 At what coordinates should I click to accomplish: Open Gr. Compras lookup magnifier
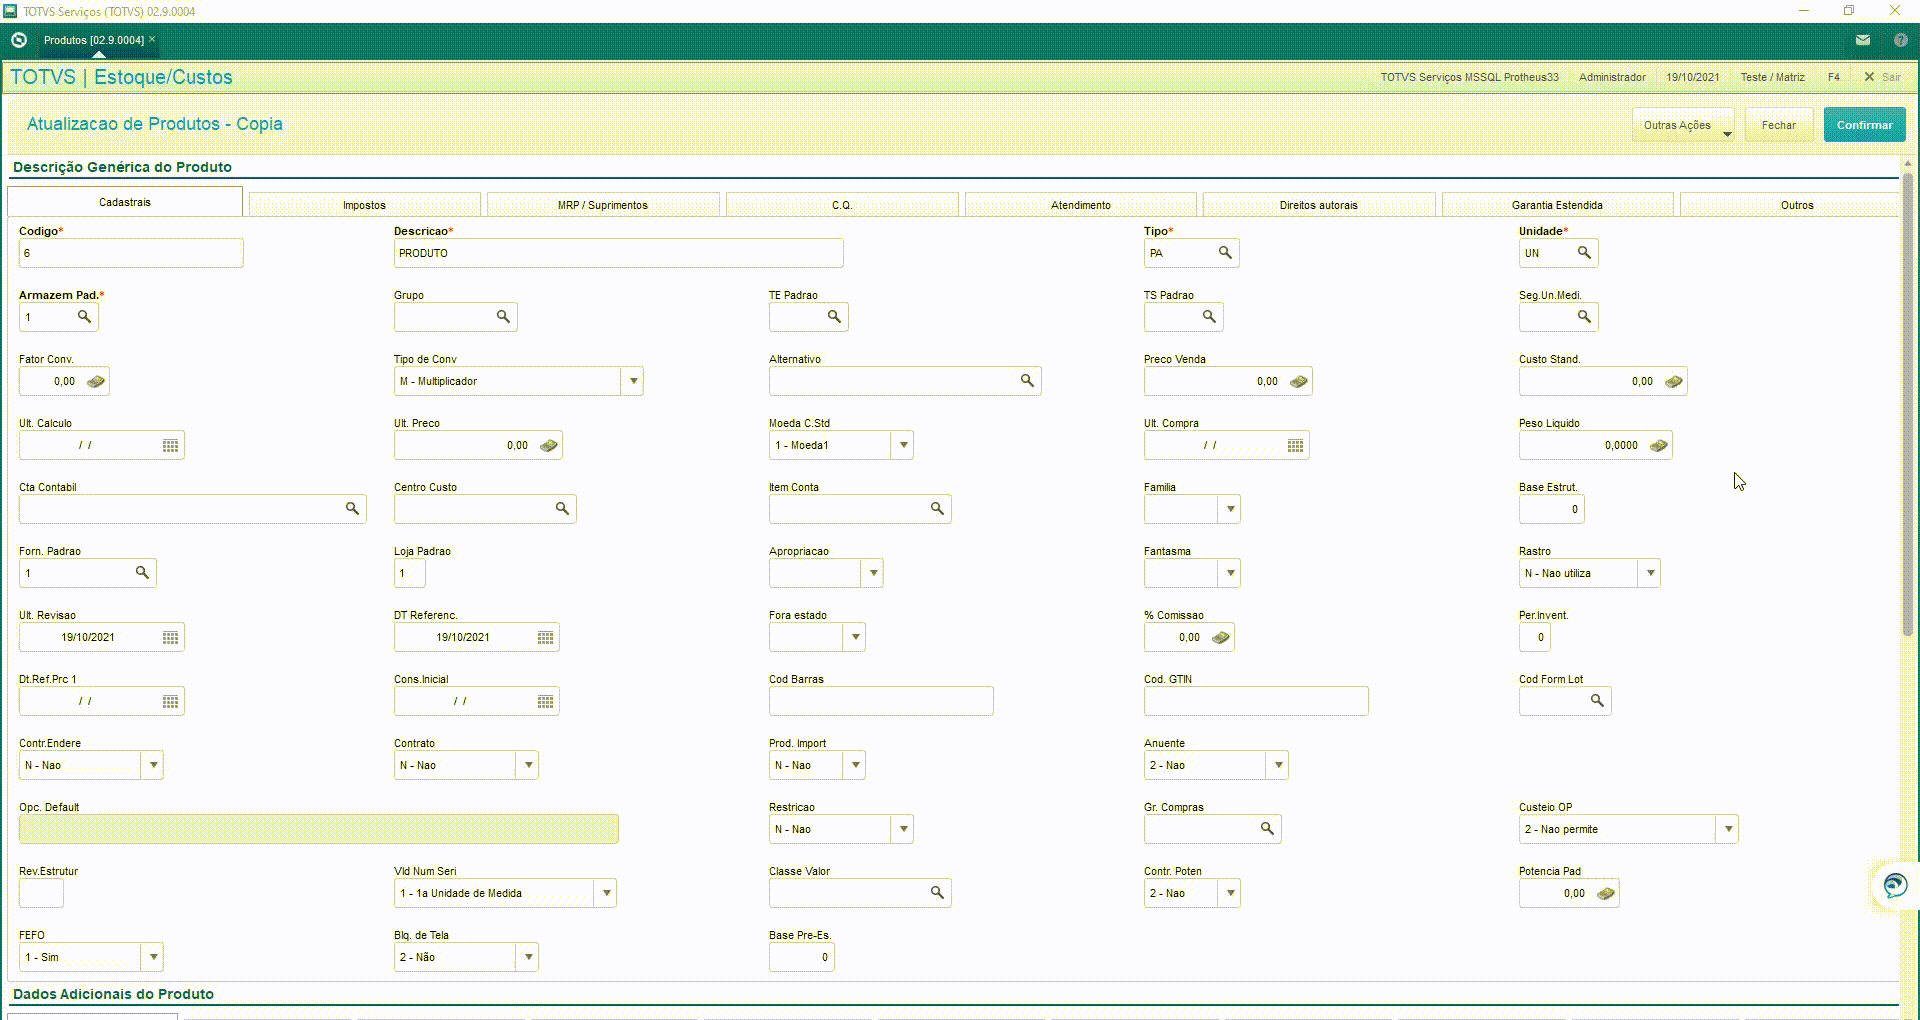[1268, 829]
